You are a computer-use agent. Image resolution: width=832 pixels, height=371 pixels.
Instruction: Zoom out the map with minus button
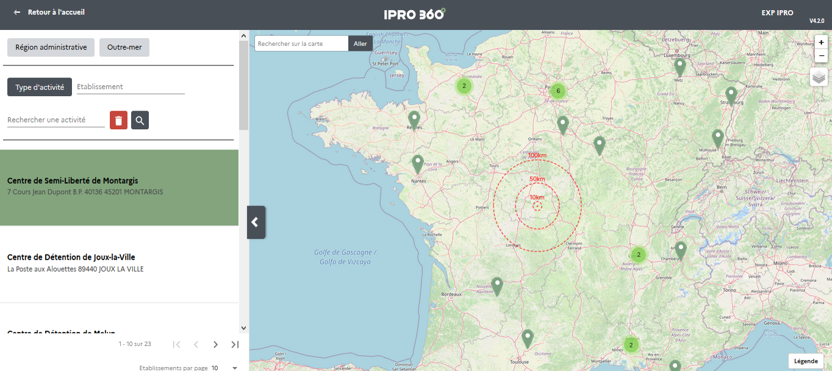point(821,55)
